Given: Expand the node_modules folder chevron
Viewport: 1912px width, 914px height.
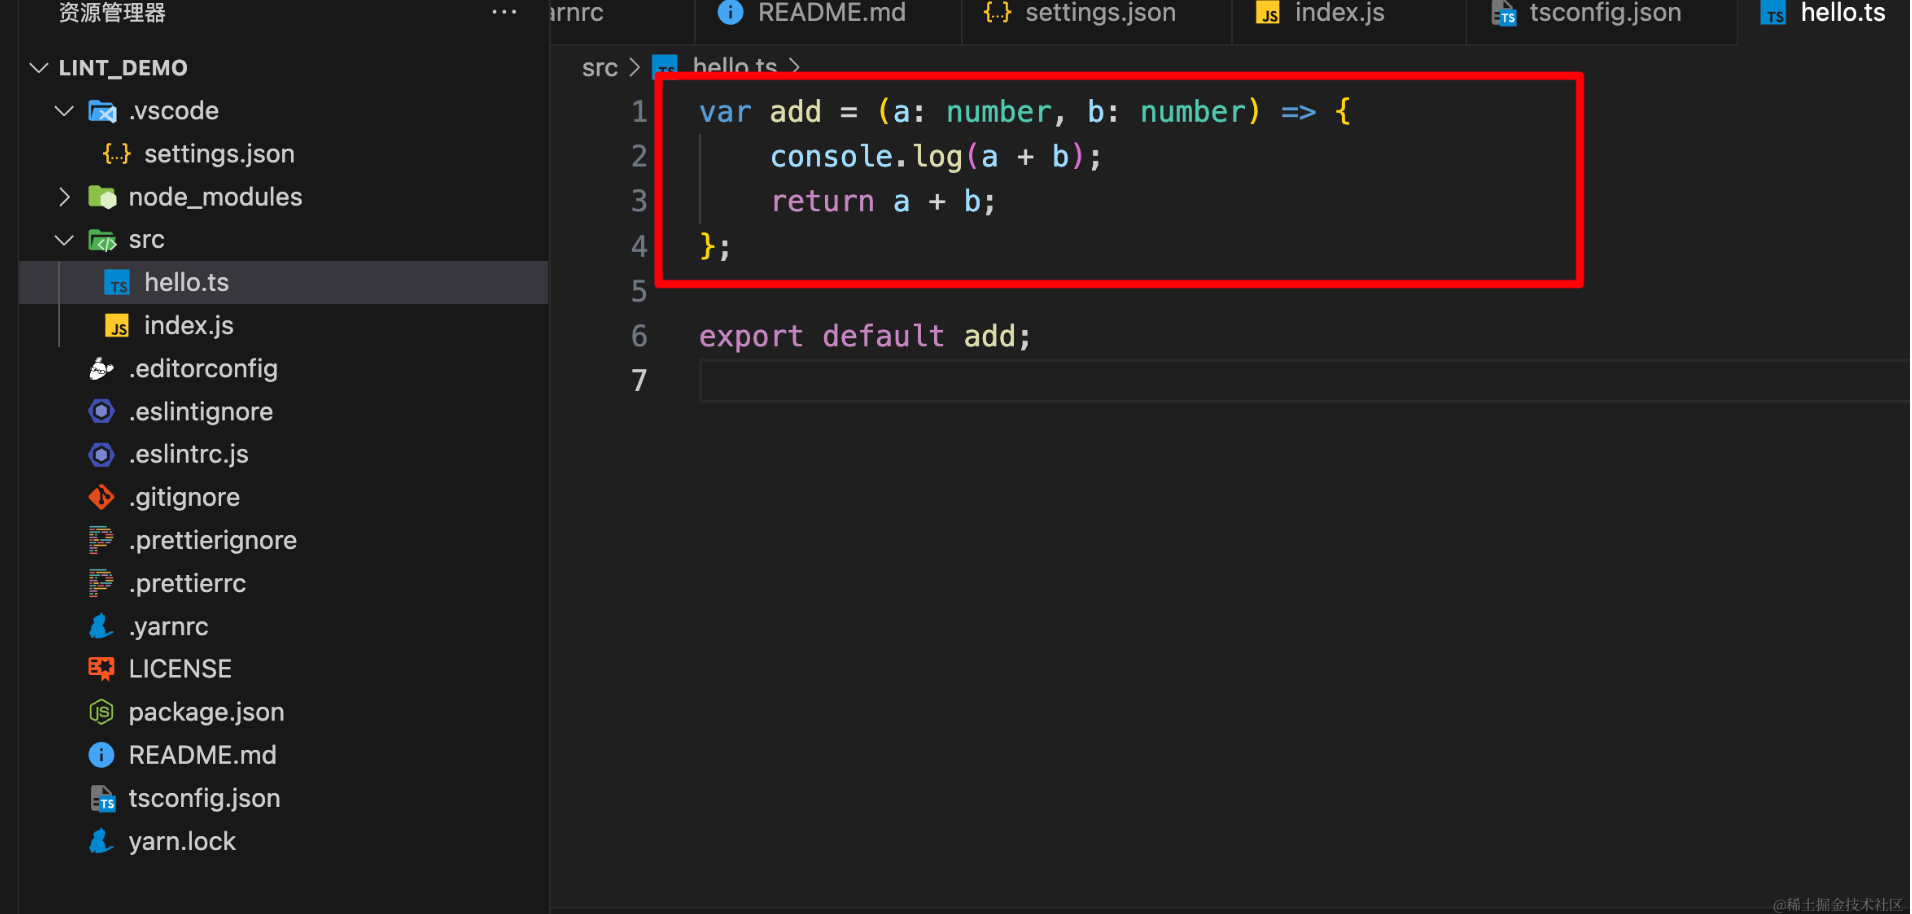Looking at the screenshot, I should click(64, 197).
